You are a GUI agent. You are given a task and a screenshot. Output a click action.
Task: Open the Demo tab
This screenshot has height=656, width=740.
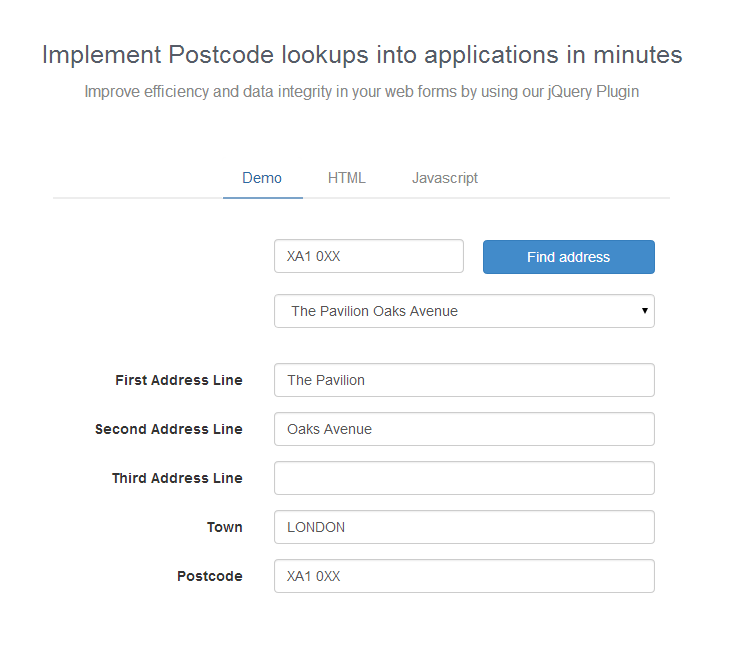(x=262, y=178)
